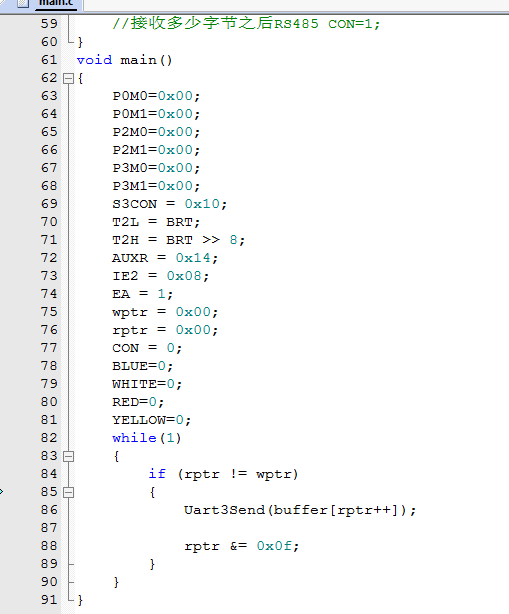Click the 'if (rptr != wptr)' condition
509x614 pixels.
tap(224, 474)
